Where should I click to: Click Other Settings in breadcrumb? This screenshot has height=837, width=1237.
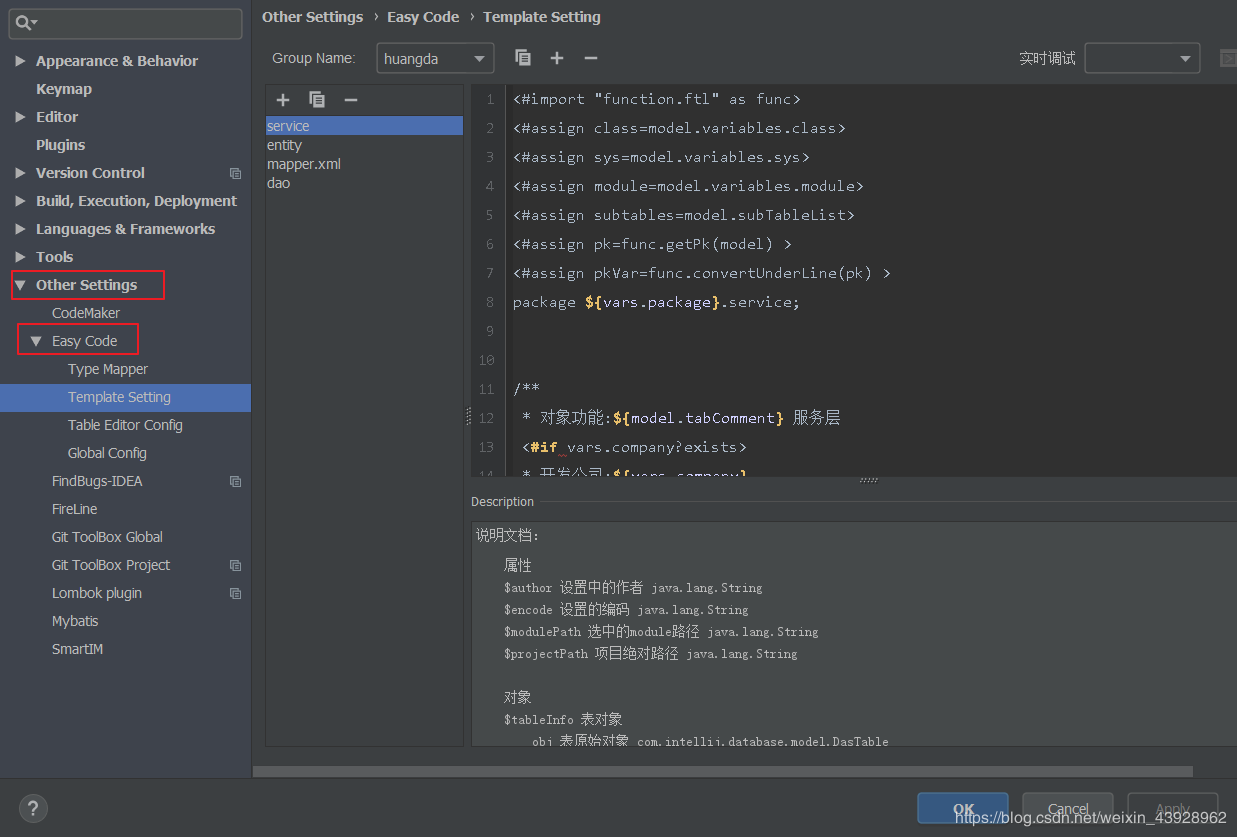pos(312,17)
